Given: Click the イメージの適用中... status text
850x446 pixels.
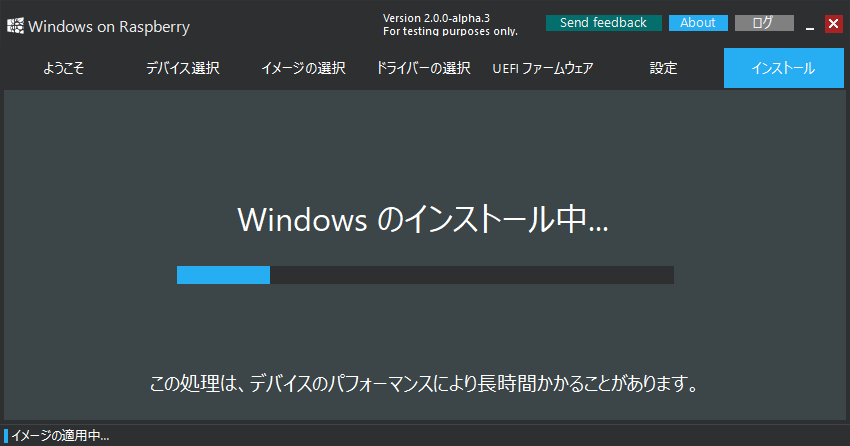Looking at the screenshot, I should (x=60, y=436).
